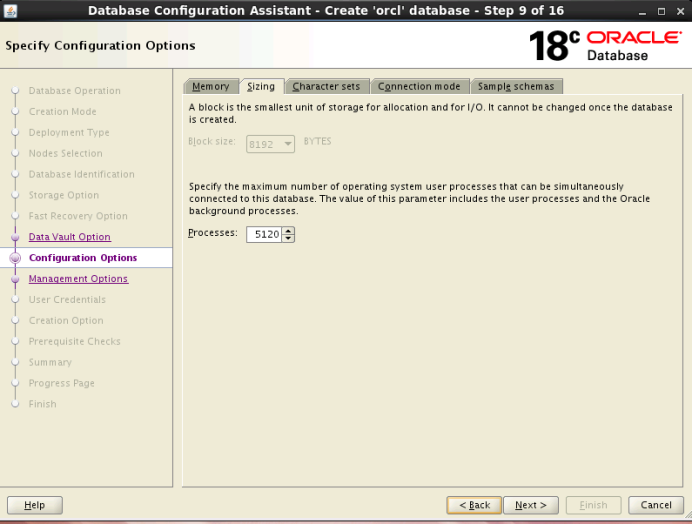Screen dimensions: 692x524
Task: Click the 'Progress Page' step text
Action: [62, 383]
